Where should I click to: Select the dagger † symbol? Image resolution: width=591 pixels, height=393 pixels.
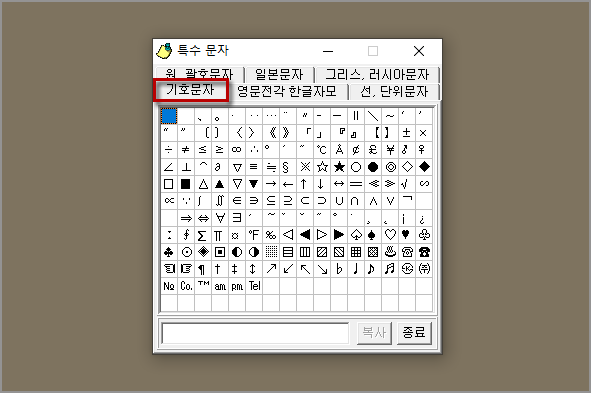point(220,269)
